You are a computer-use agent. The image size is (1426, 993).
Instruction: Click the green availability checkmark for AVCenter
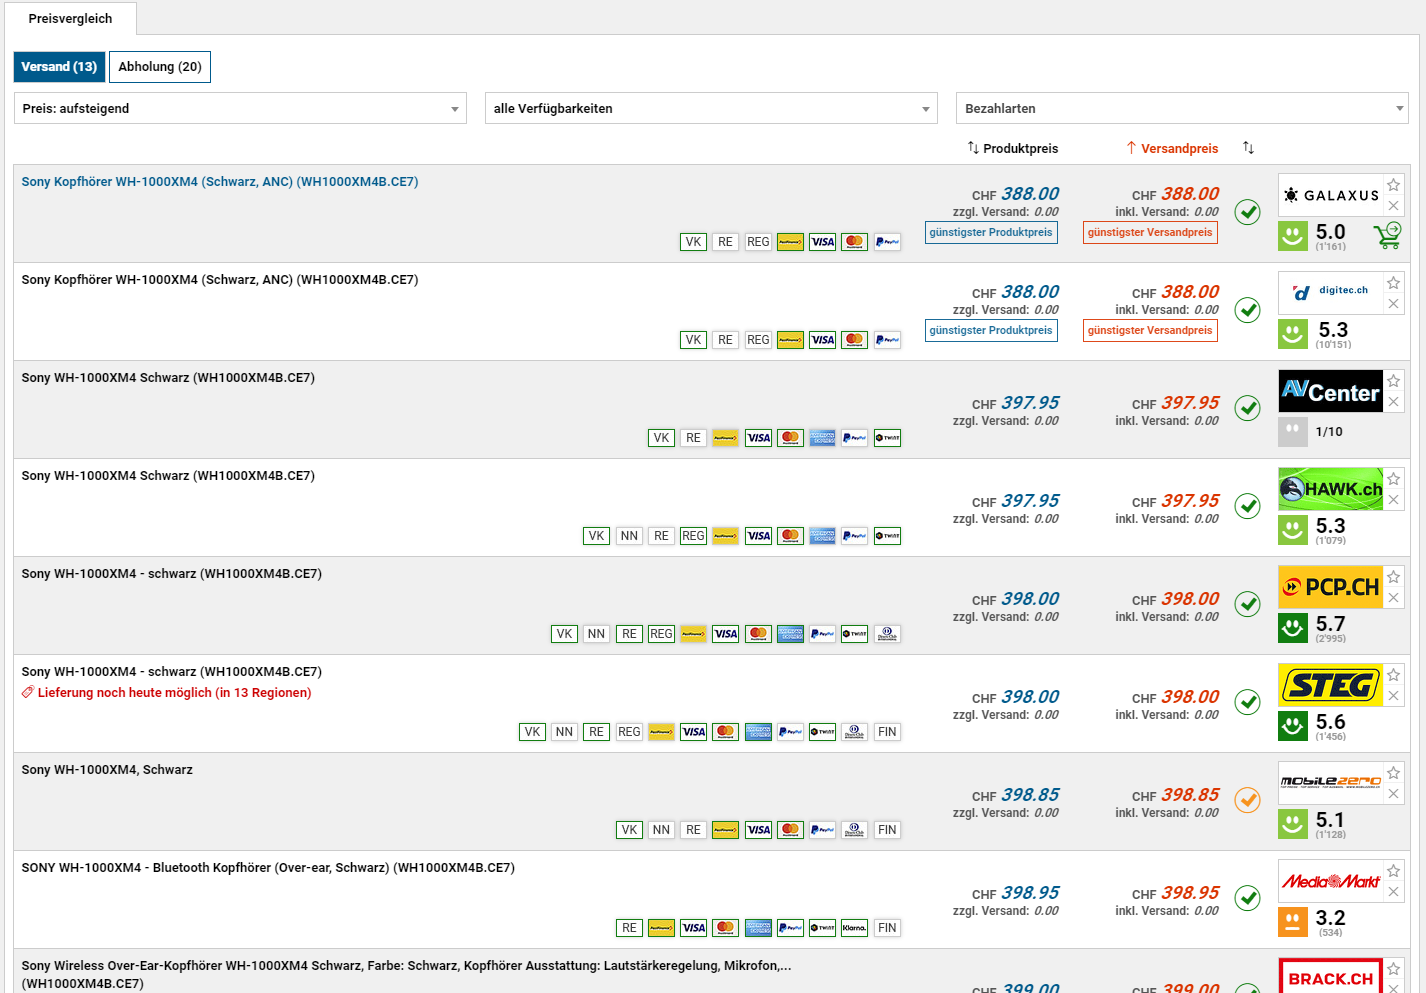(x=1247, y=408)
